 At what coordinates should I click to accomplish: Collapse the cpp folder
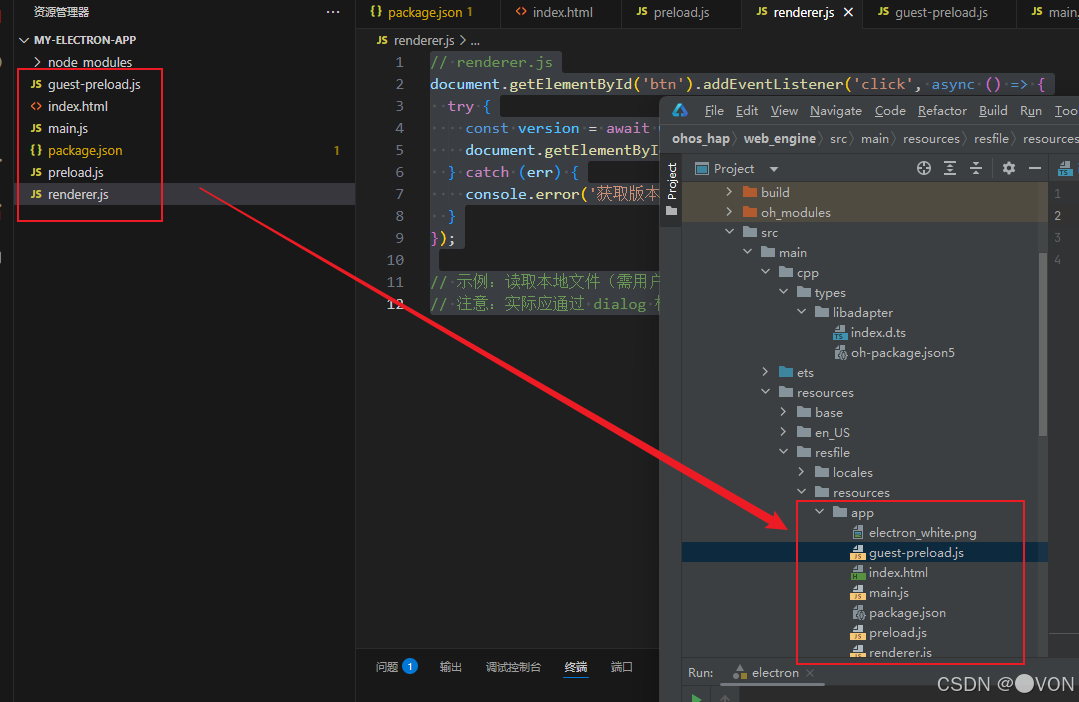(x=766, y=272)
